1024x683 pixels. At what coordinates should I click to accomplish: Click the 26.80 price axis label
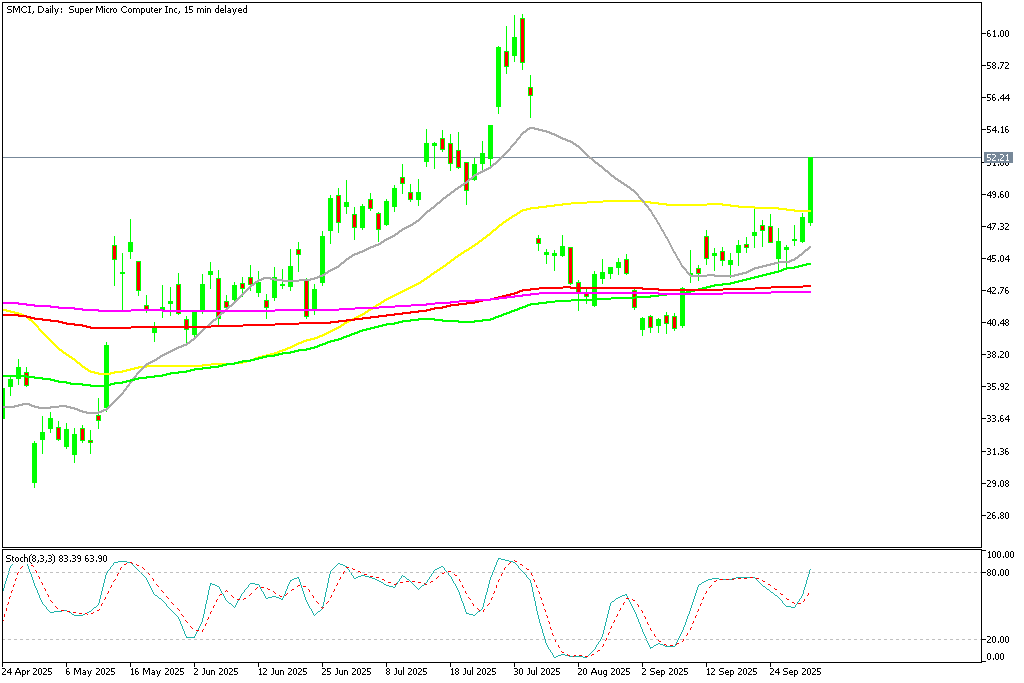(997, 516)
